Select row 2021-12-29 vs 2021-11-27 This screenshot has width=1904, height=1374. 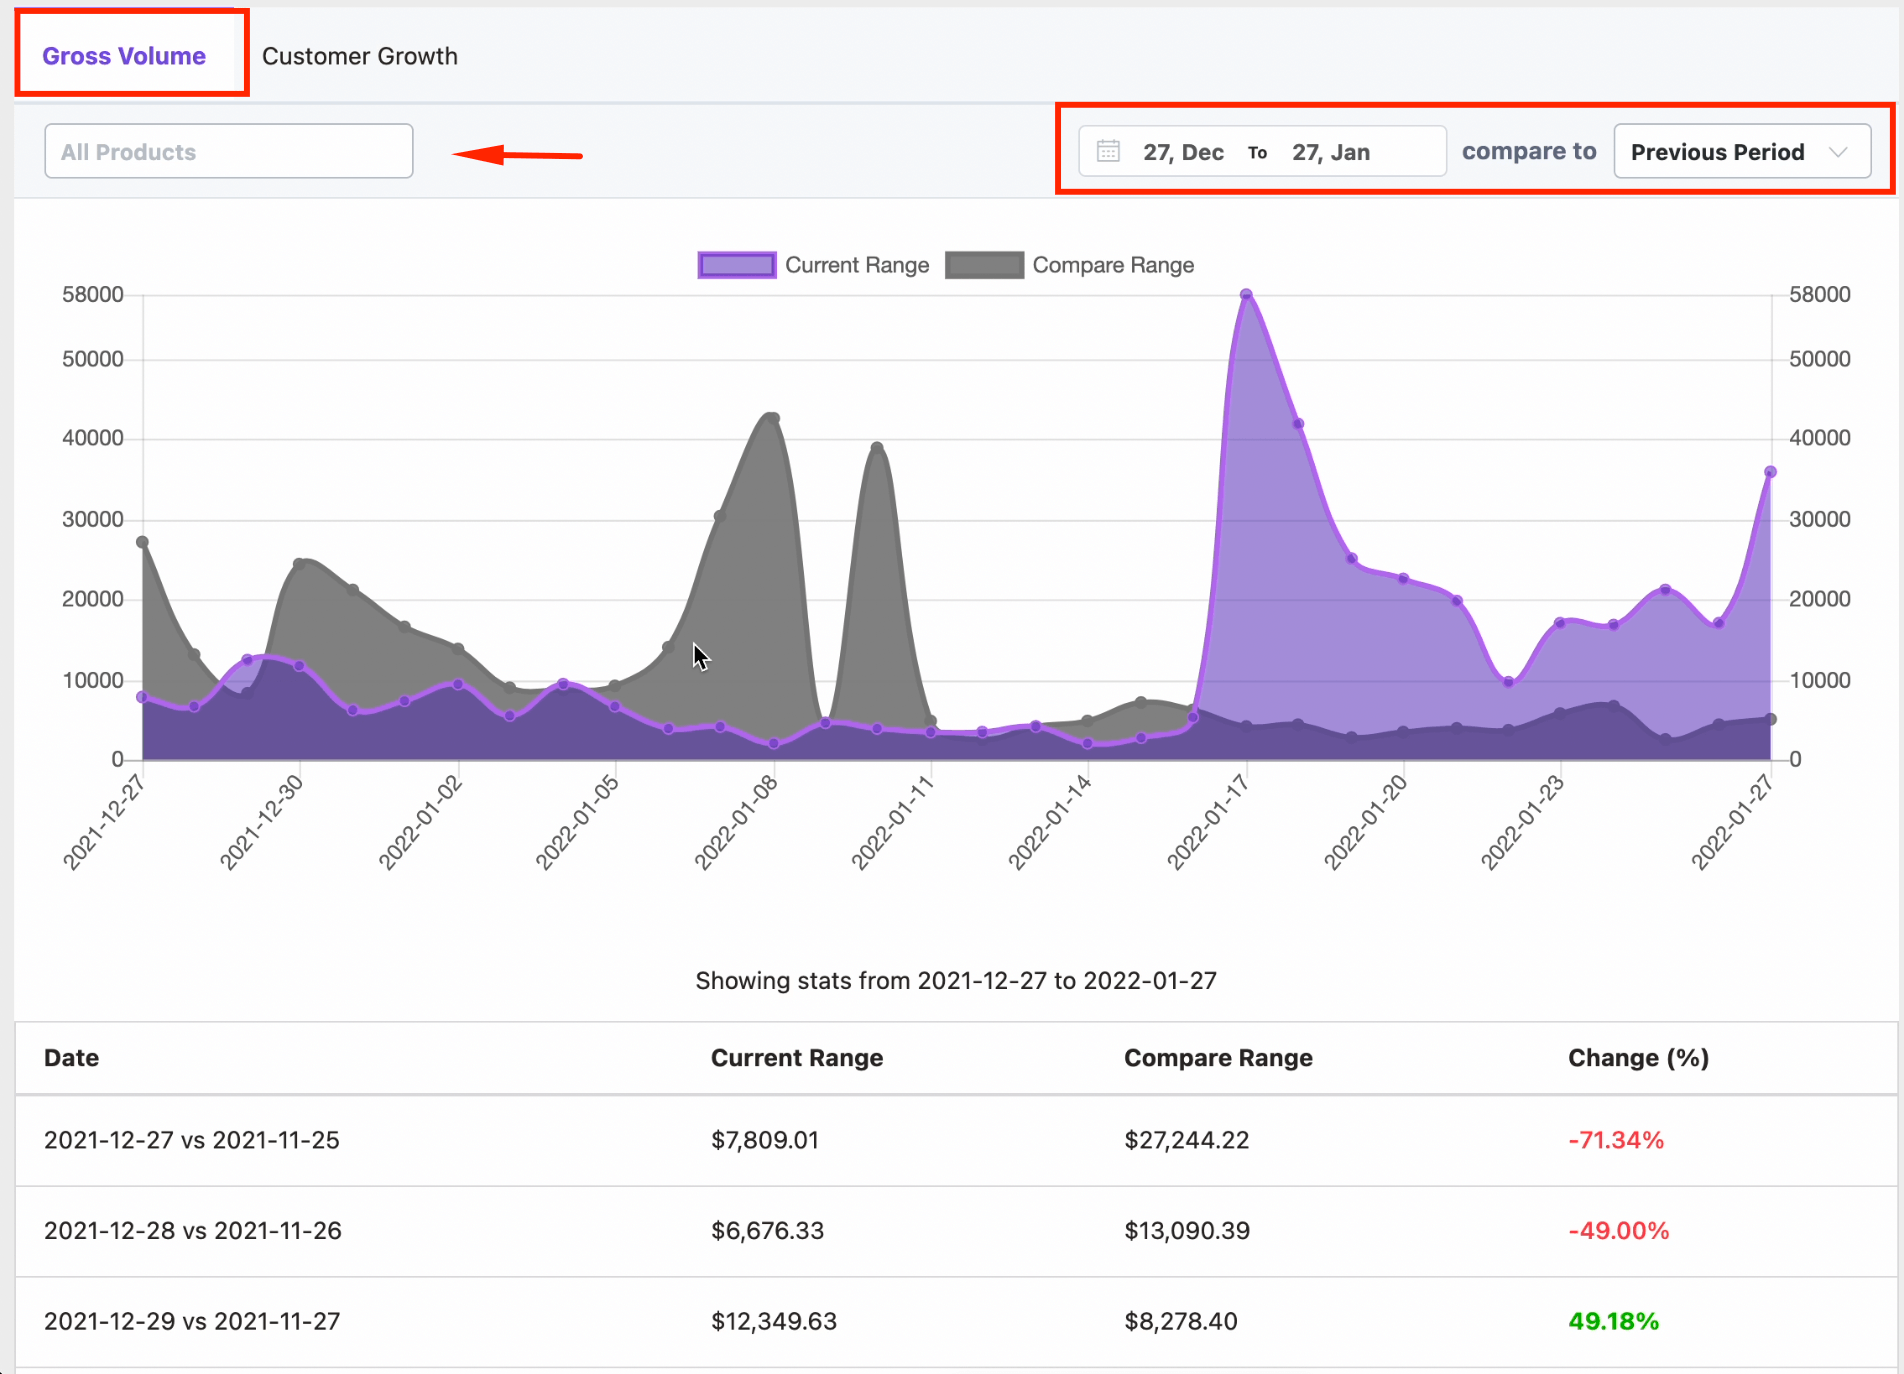tap(956, 1321)
